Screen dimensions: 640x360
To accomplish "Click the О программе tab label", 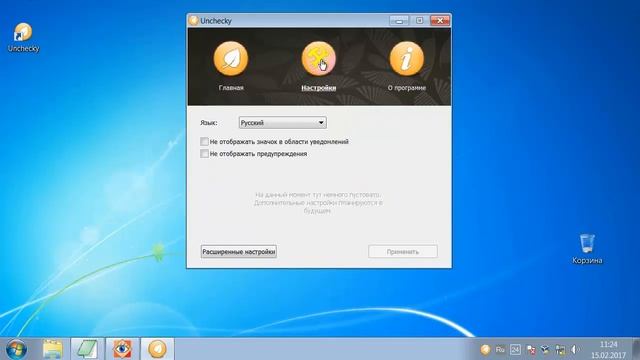I will tap(407, 88).
